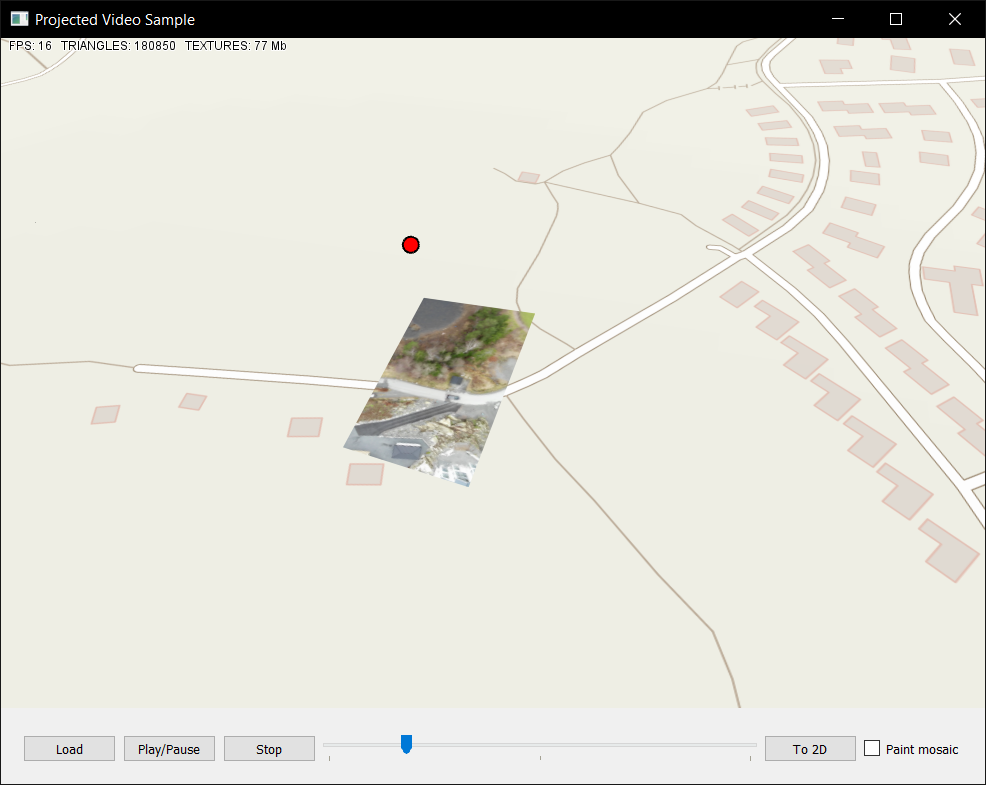The width and height of the screenshot is (986, 785).
Task: Click the projected aerial video frame
Action: (x=440, y=392)
